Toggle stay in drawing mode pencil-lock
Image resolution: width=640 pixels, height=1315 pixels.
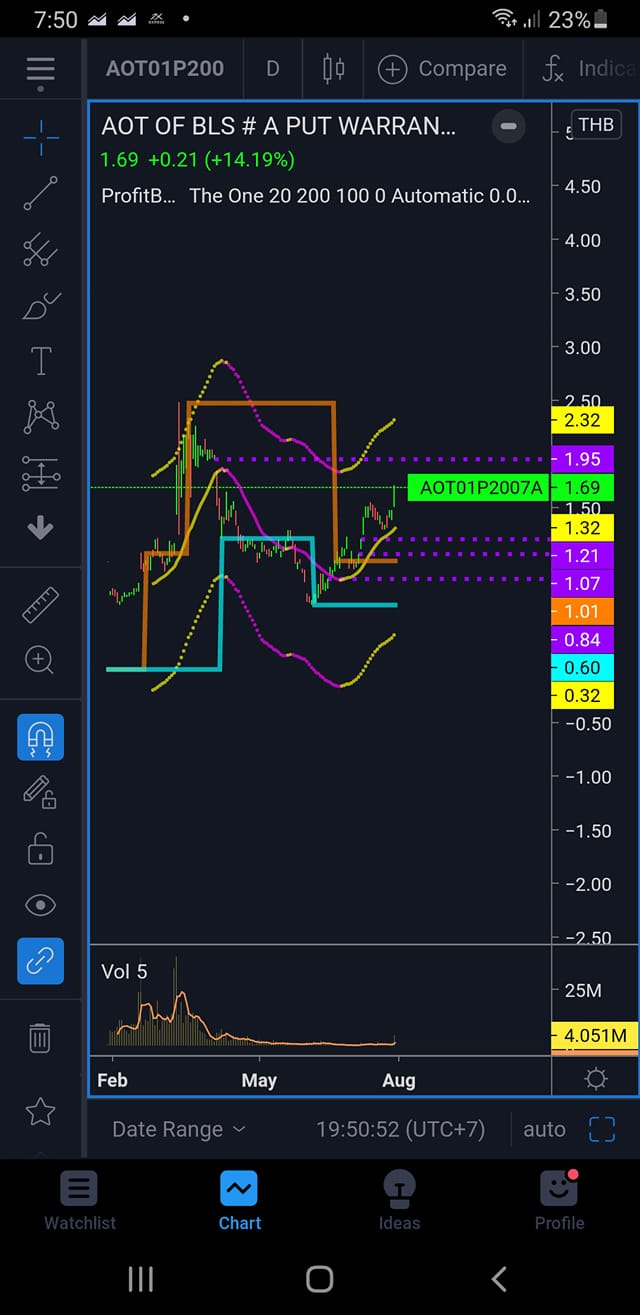click(40, 793)
